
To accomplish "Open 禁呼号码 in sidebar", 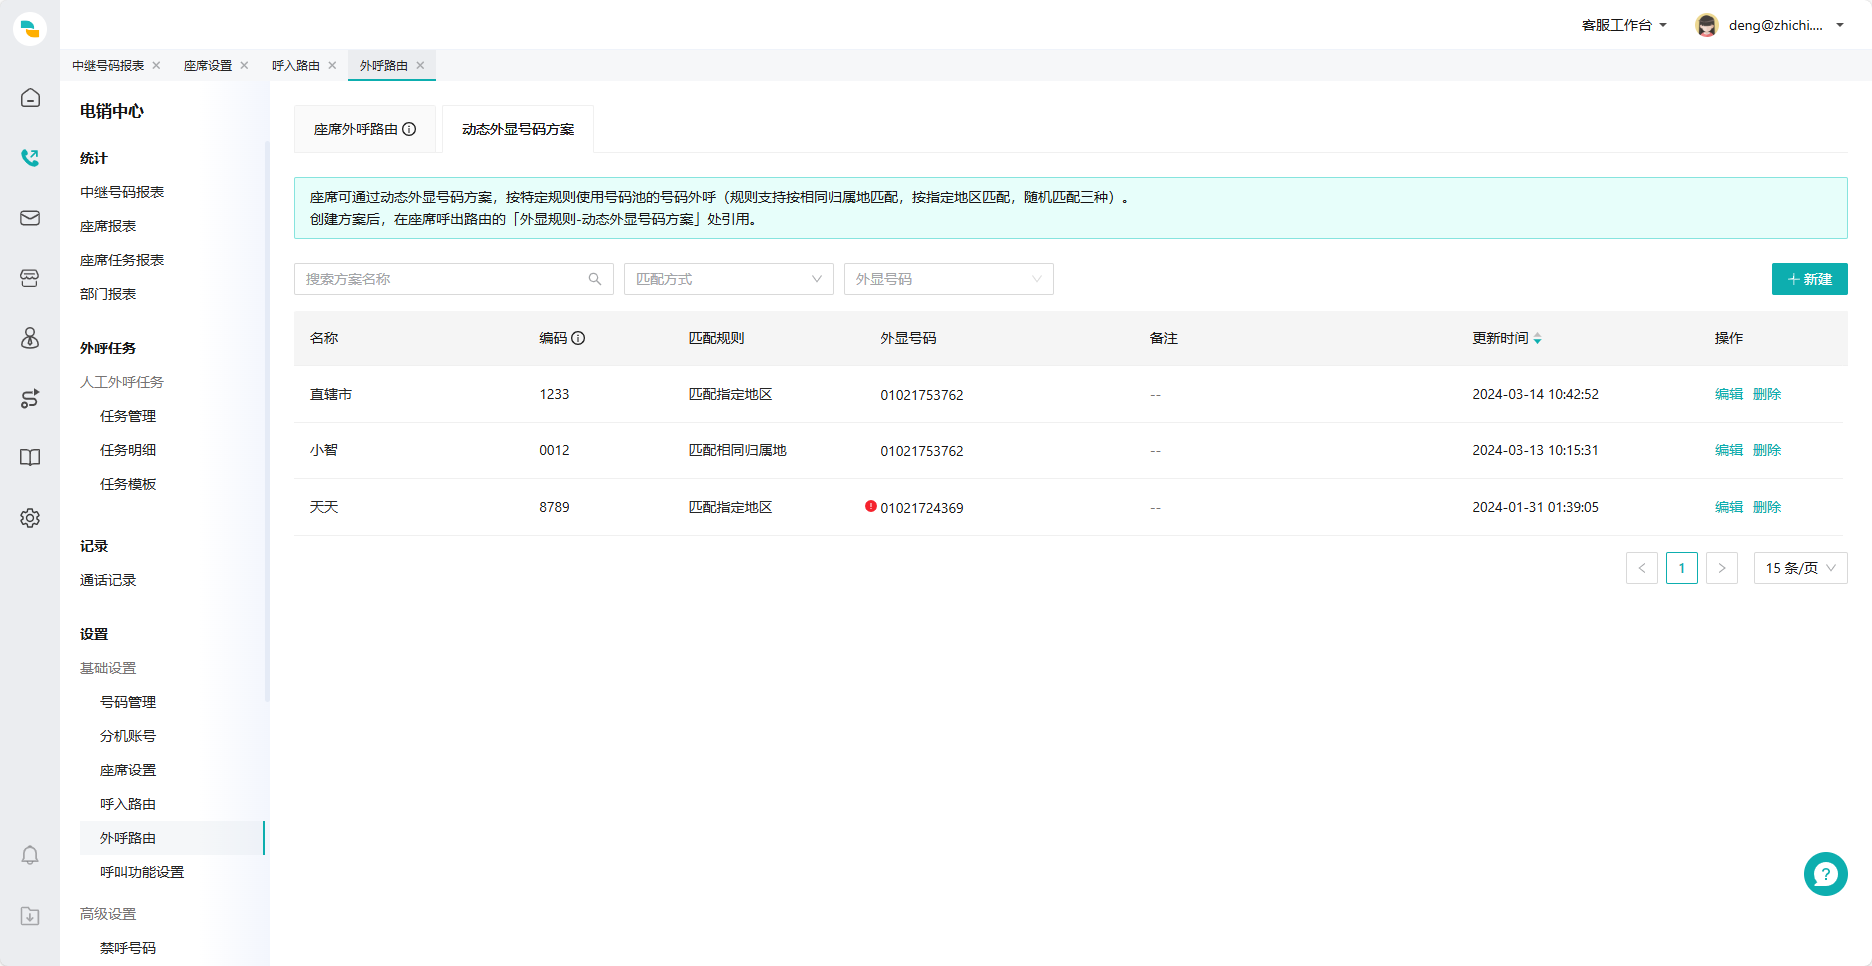I will pos(128,948).
